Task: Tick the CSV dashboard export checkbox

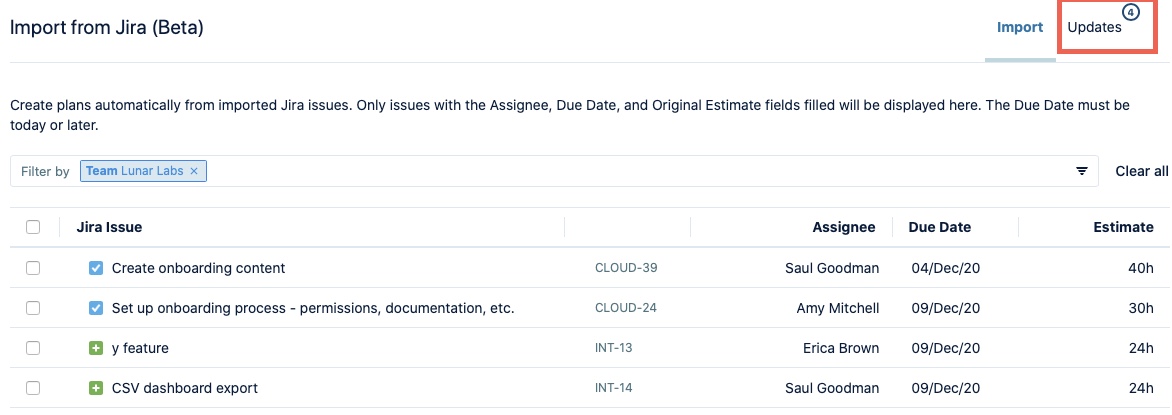Action: (33, 388)
